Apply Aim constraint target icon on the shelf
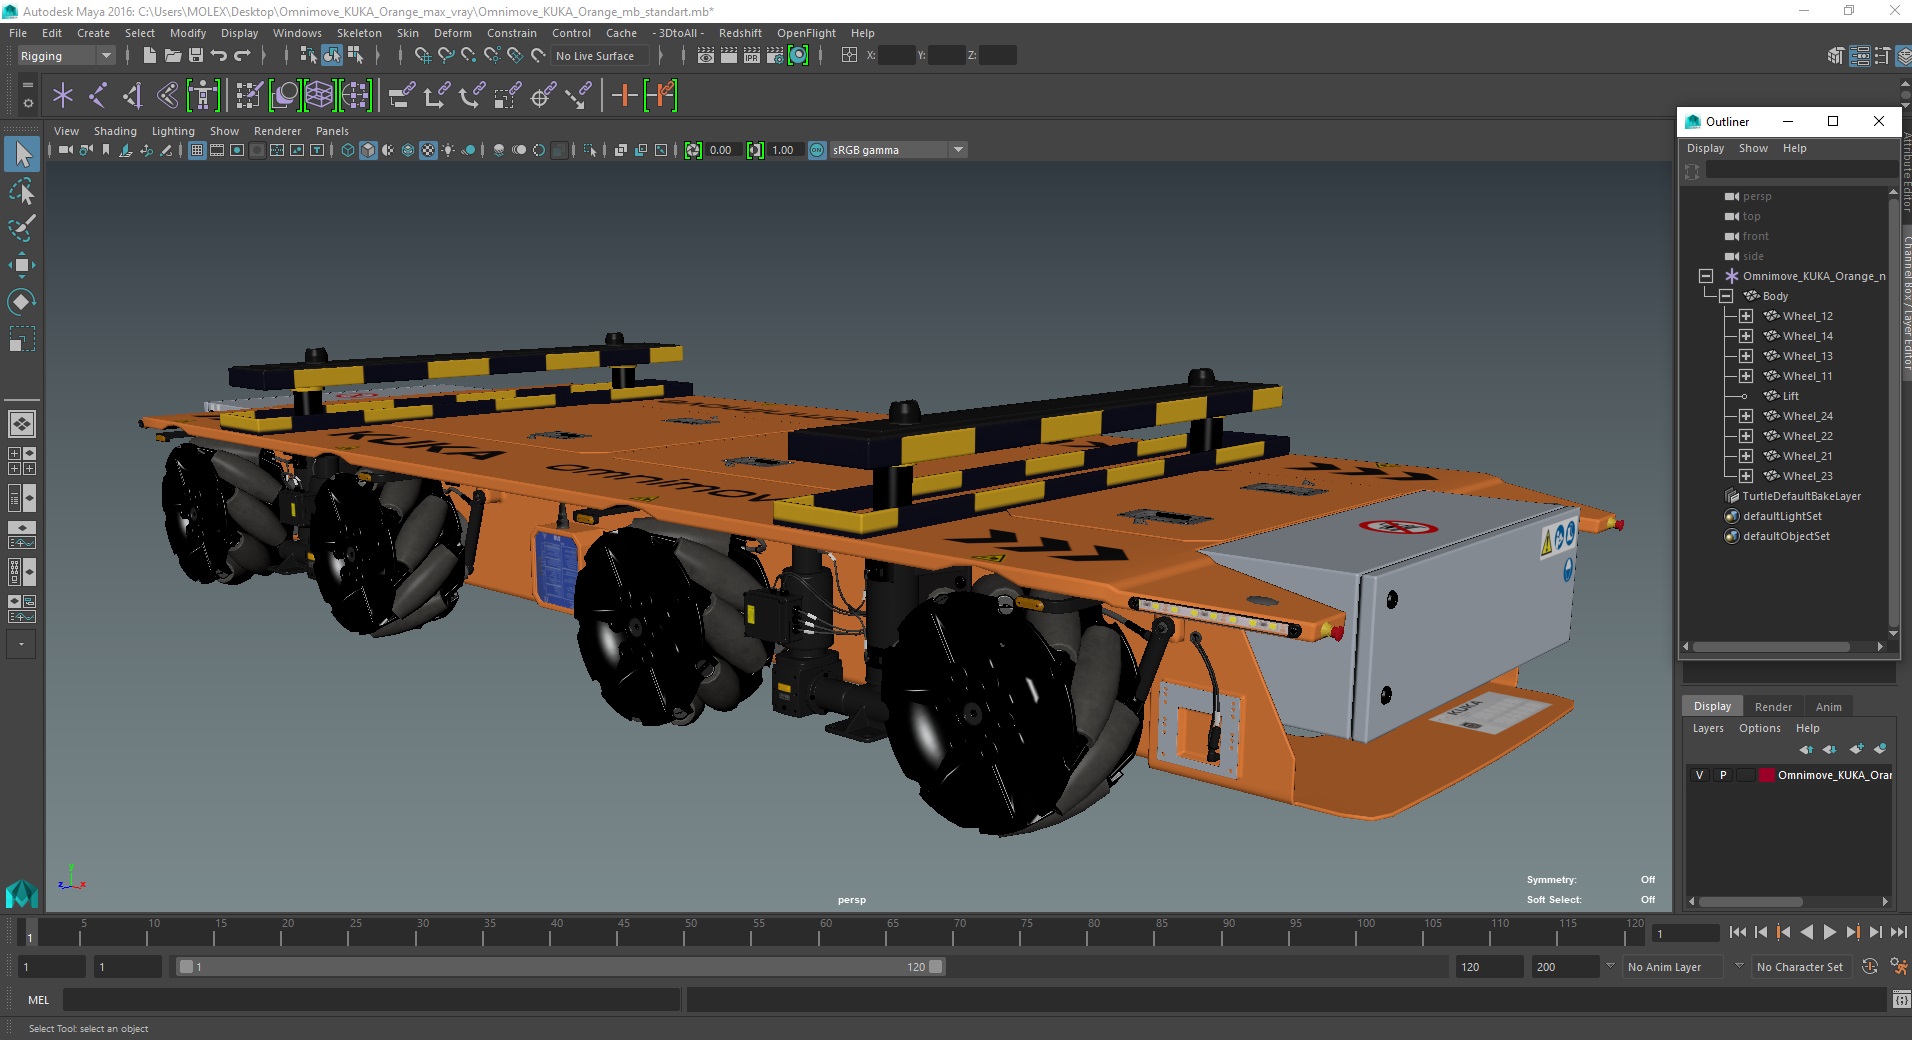Viewport: 1912px width, 1040px height. (543, 96)
